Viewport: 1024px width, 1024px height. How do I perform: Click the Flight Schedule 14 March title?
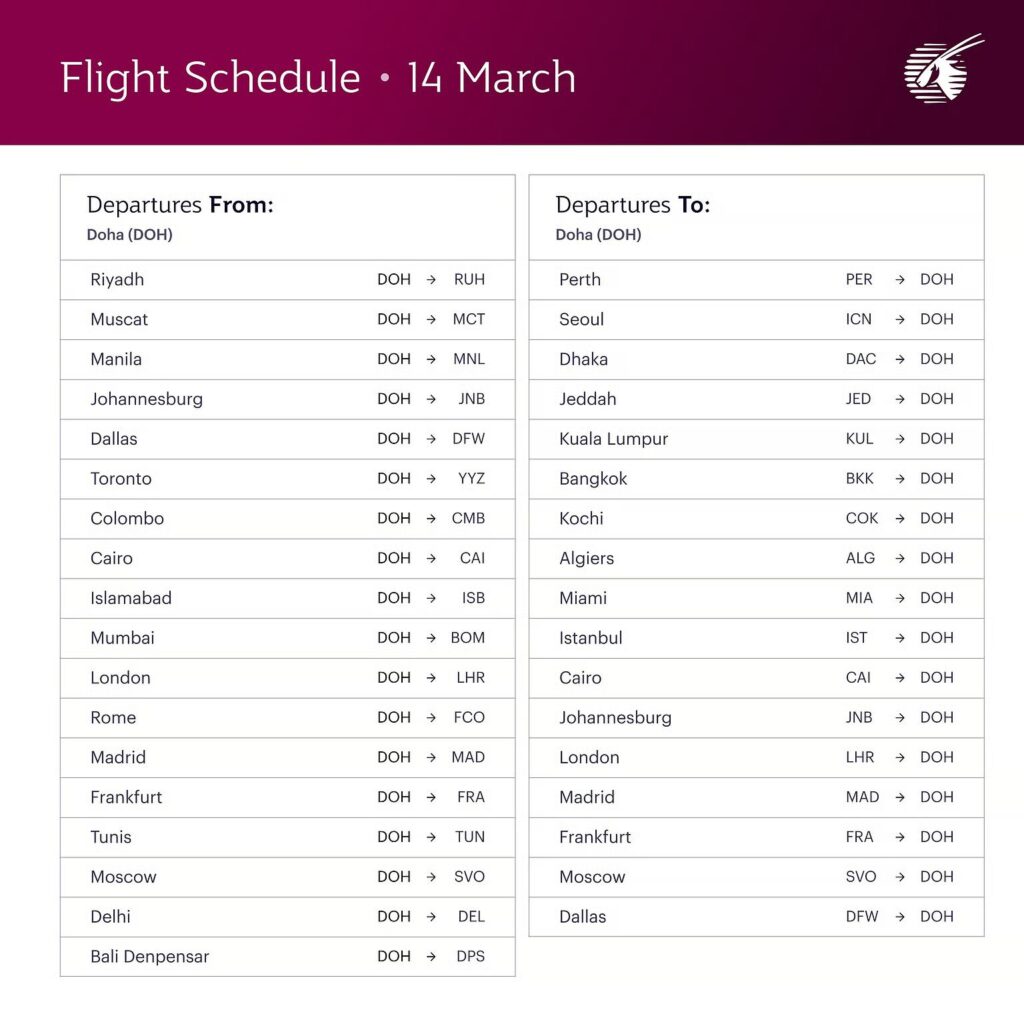(x=318, y=78)
